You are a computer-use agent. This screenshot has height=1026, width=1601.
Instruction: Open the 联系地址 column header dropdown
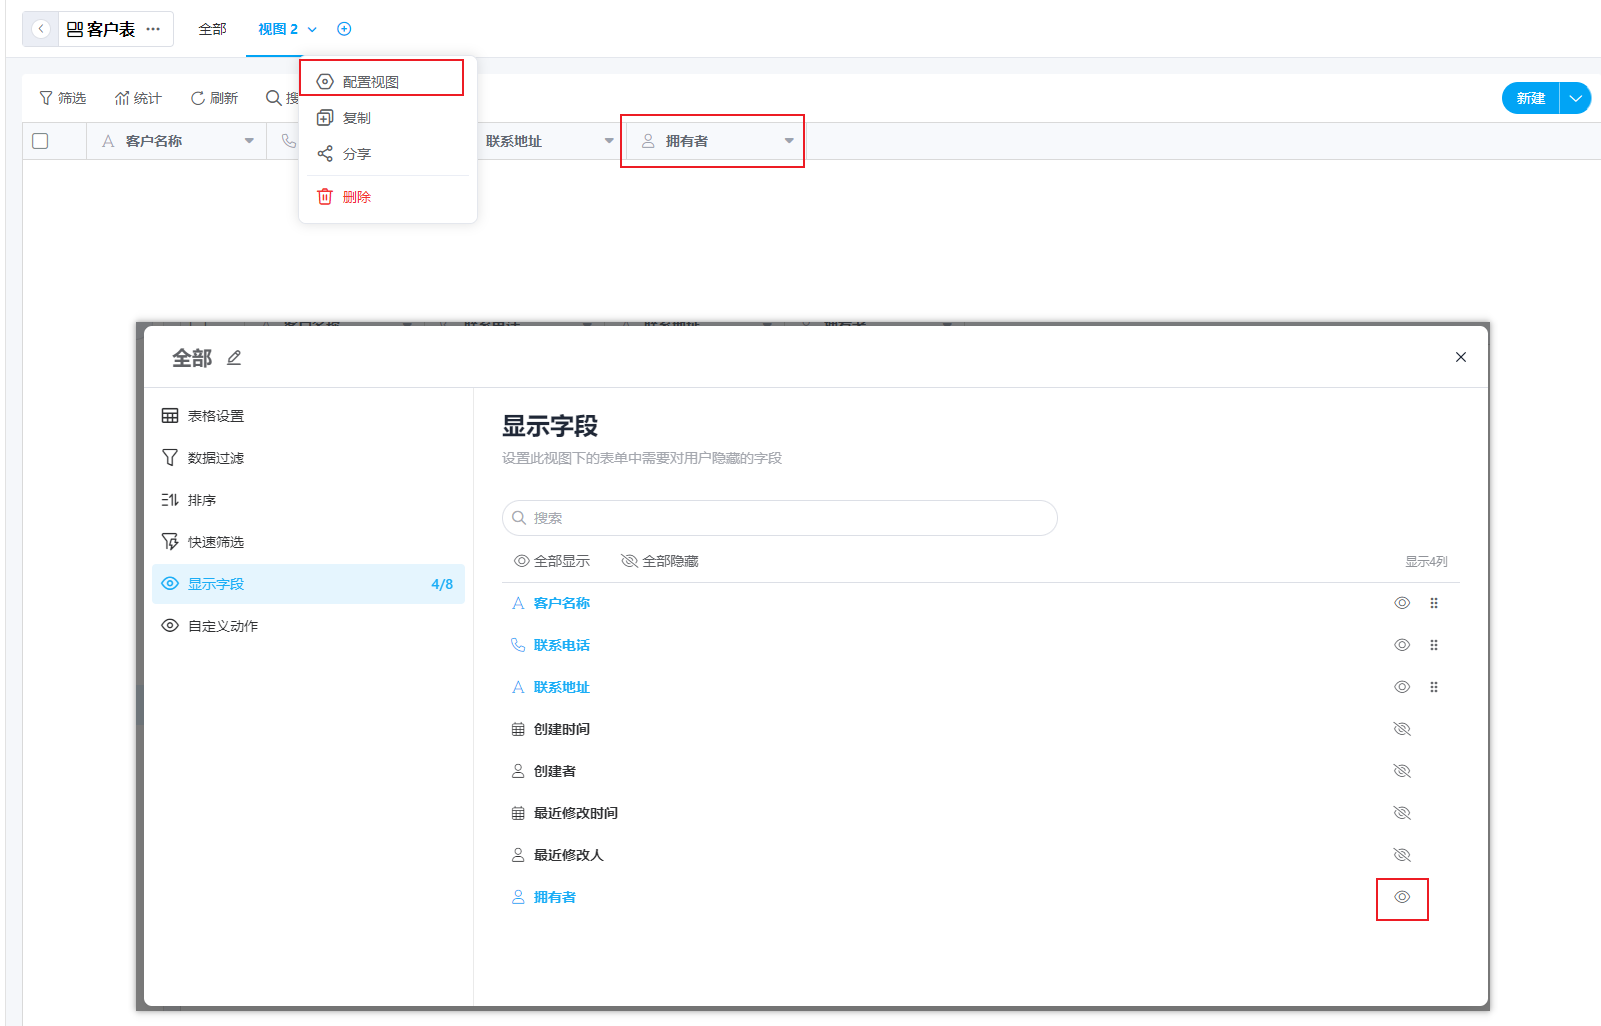click(x=609, y=141)
